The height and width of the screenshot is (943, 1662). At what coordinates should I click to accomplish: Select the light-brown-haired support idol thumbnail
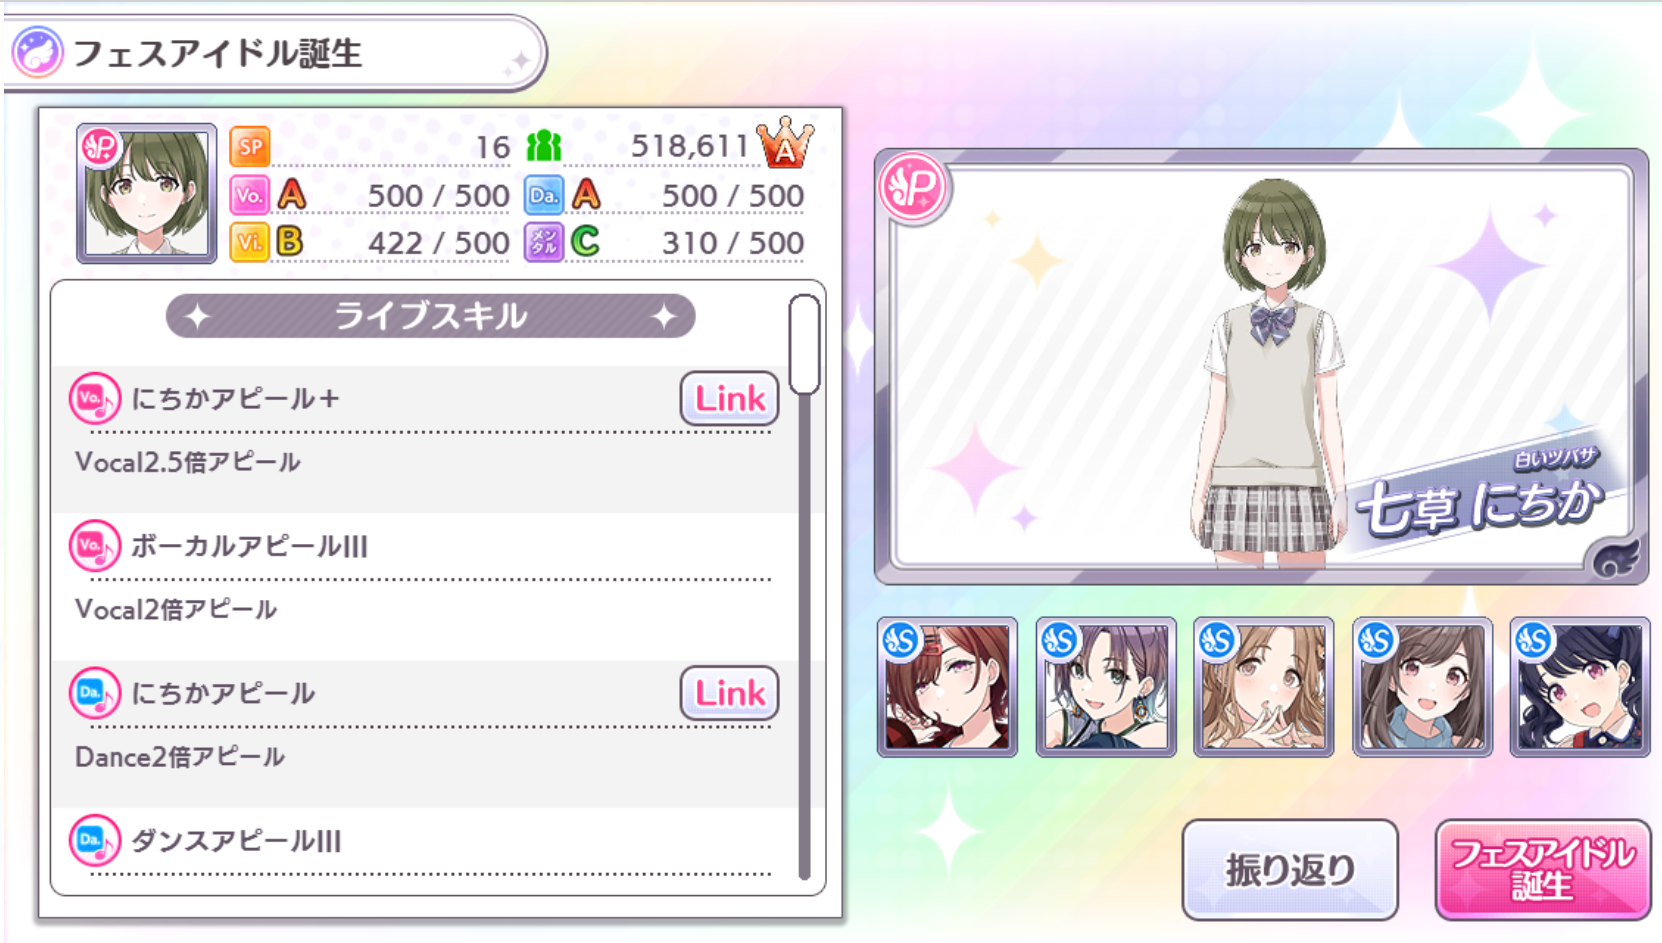1264,687
